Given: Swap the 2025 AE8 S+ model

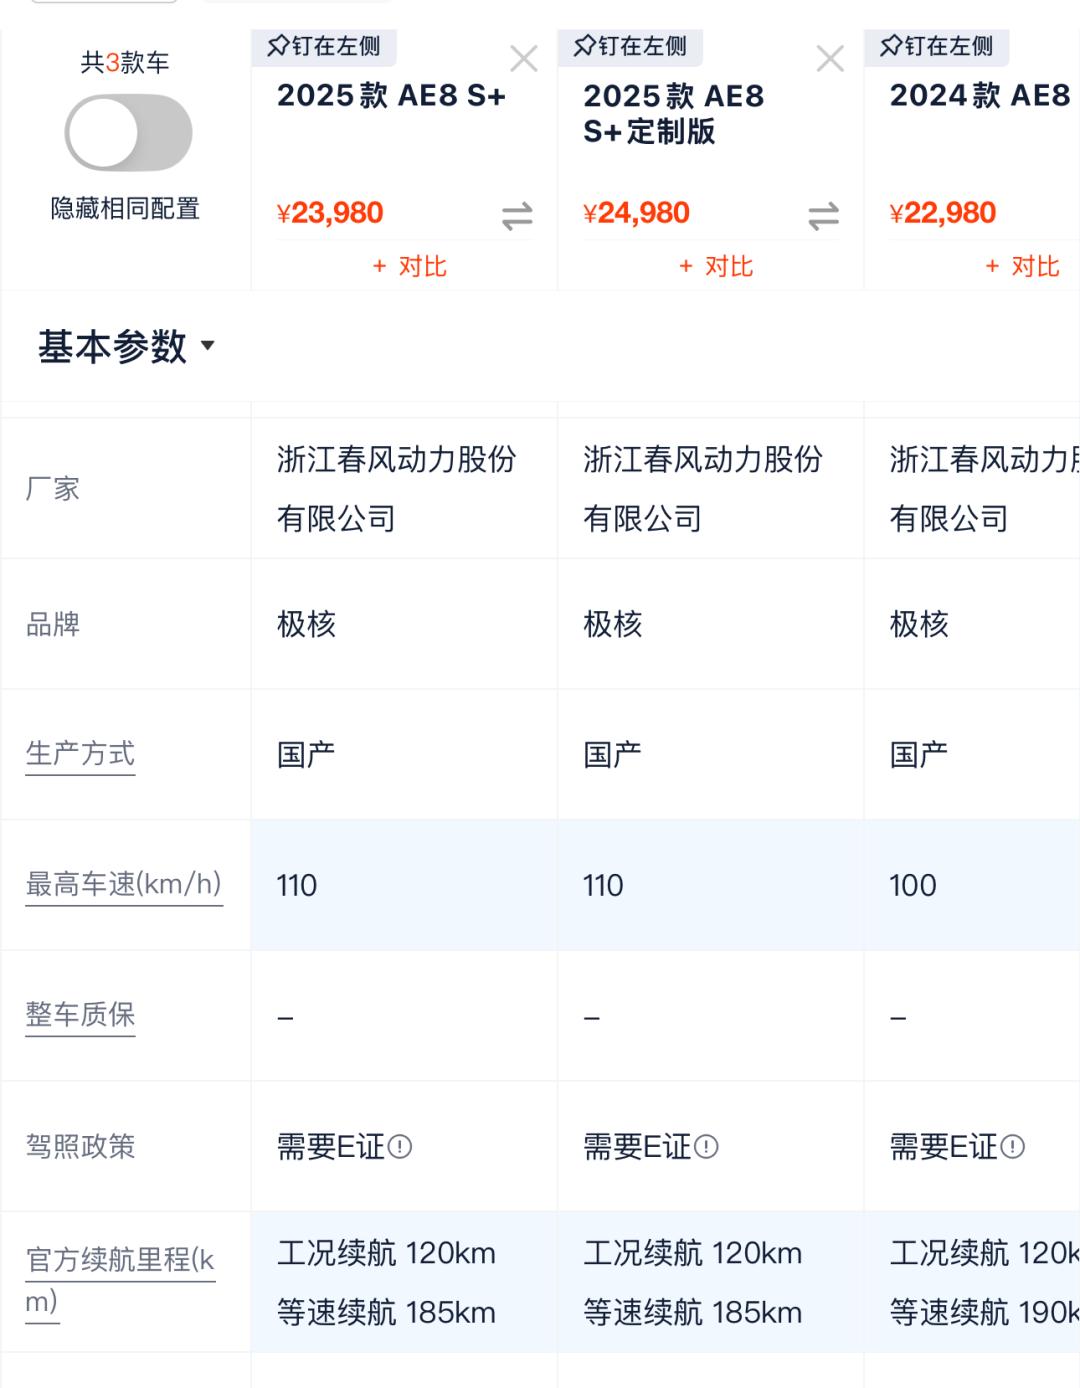Looking at the screenshot, I should pyautogui.click(x=517, y=216).
